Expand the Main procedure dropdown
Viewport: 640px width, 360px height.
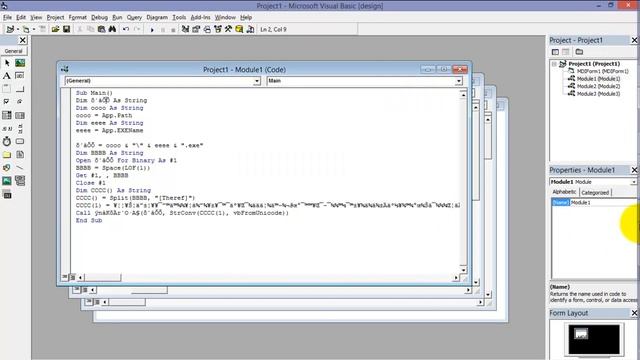click(x=459, y=81)
